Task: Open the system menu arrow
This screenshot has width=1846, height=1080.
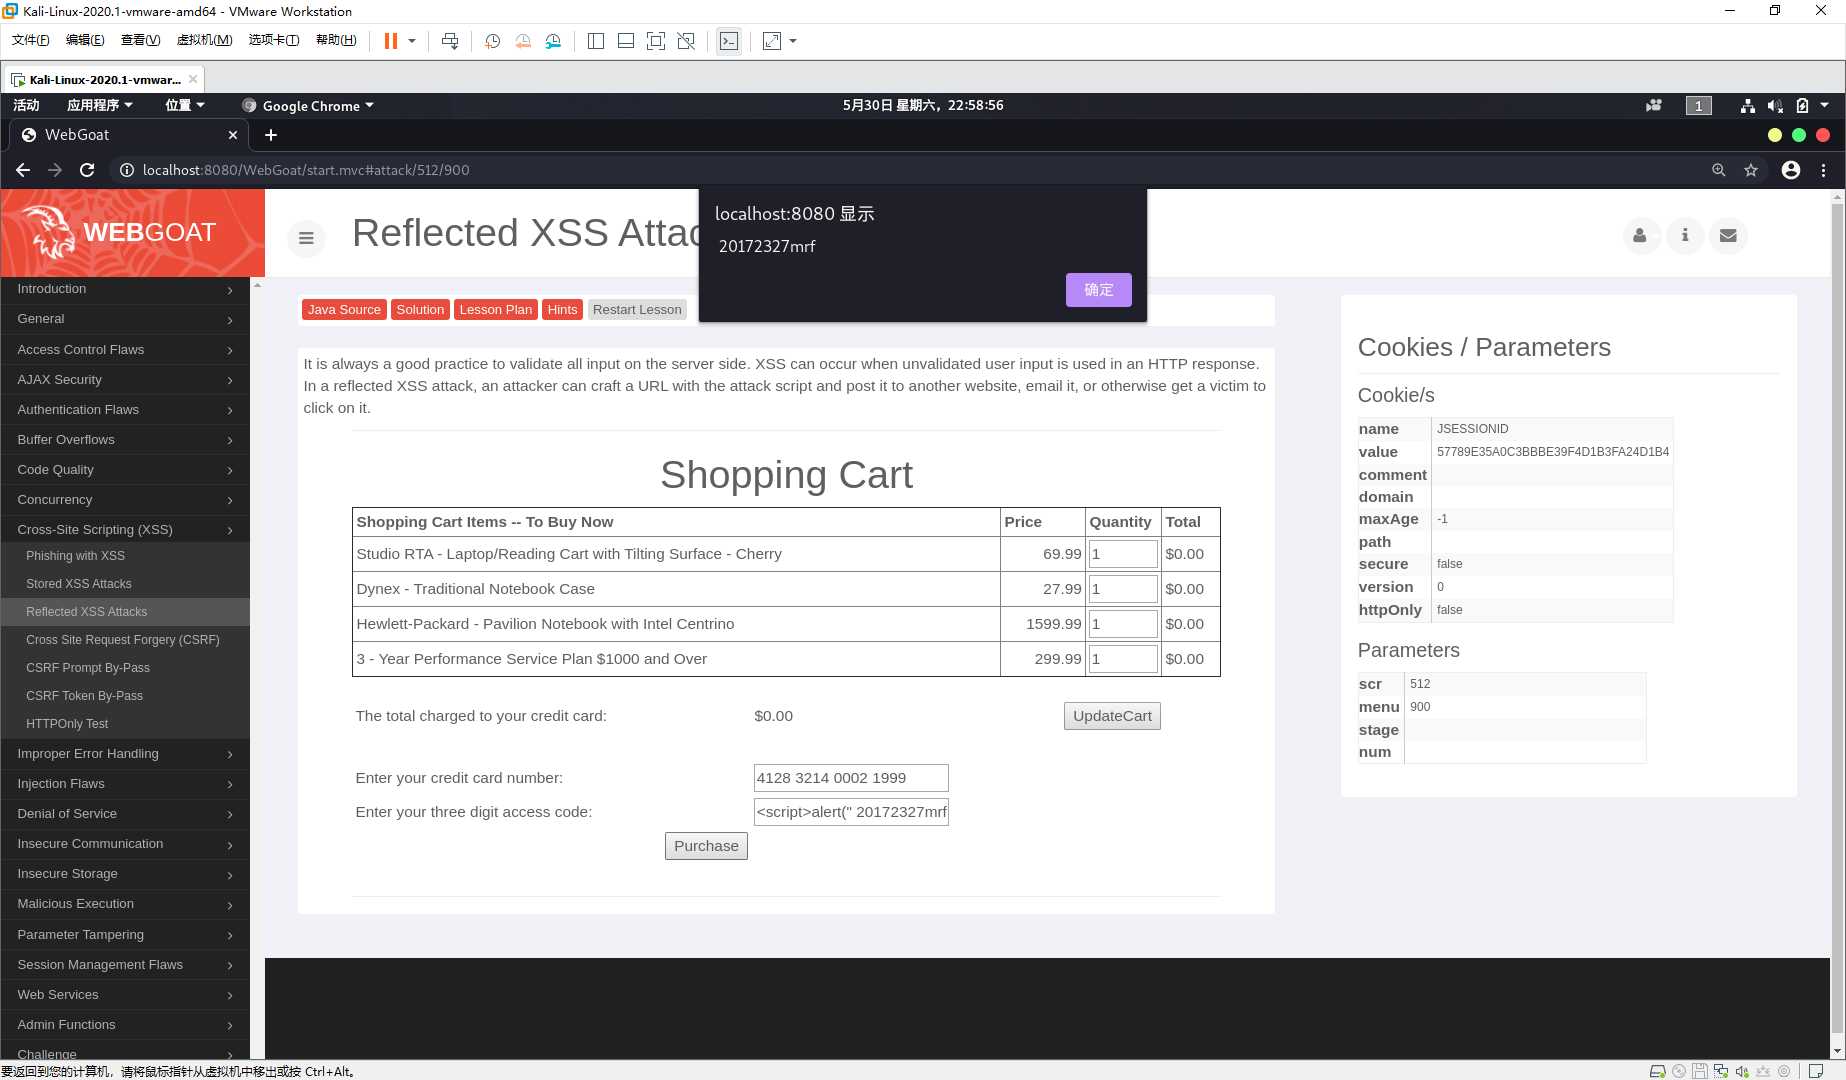Action: (1824, 105)
